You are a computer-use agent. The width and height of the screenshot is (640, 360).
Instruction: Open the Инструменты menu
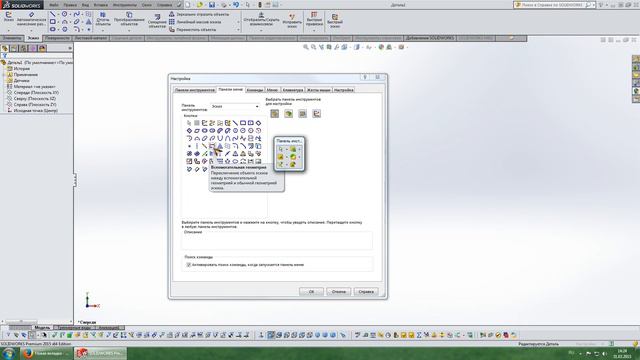tap(124, 5)
